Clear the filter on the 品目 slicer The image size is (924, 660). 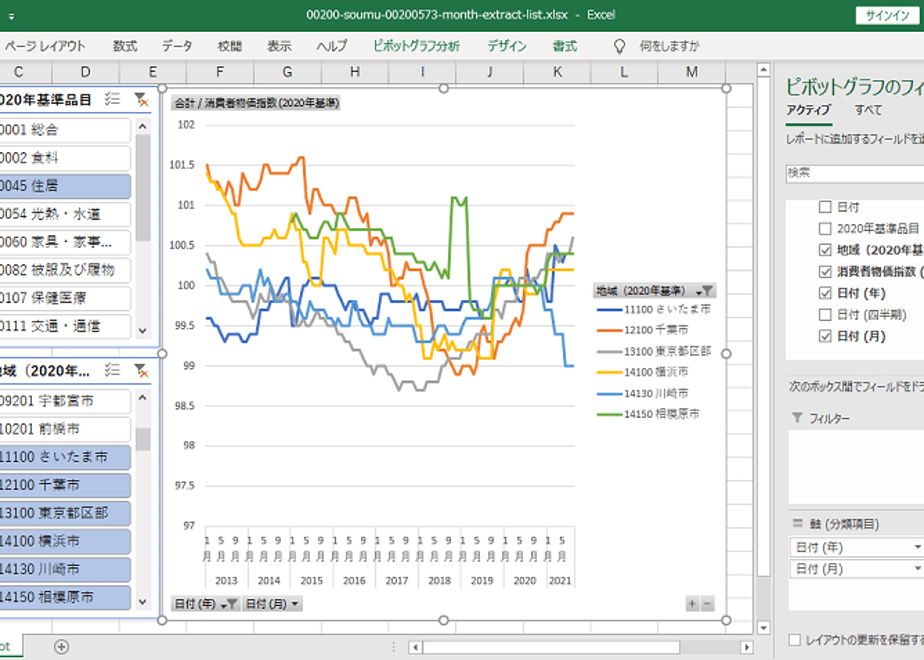141,99
